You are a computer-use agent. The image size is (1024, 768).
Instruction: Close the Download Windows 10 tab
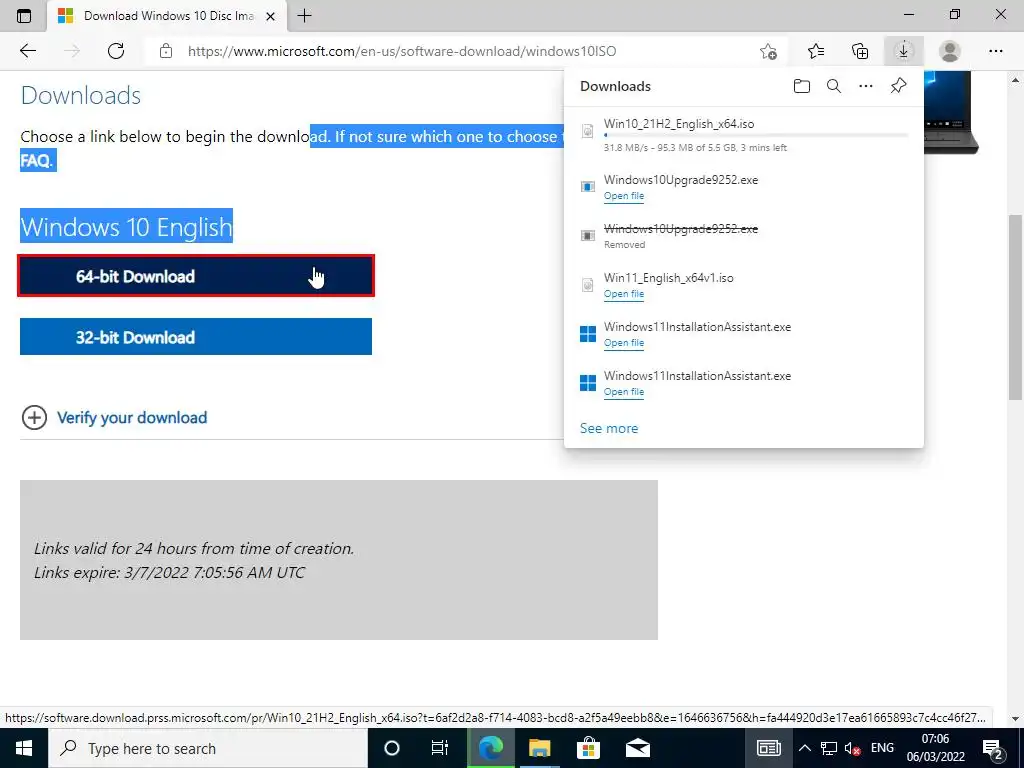pyautogui.click(x=270, y=16)
